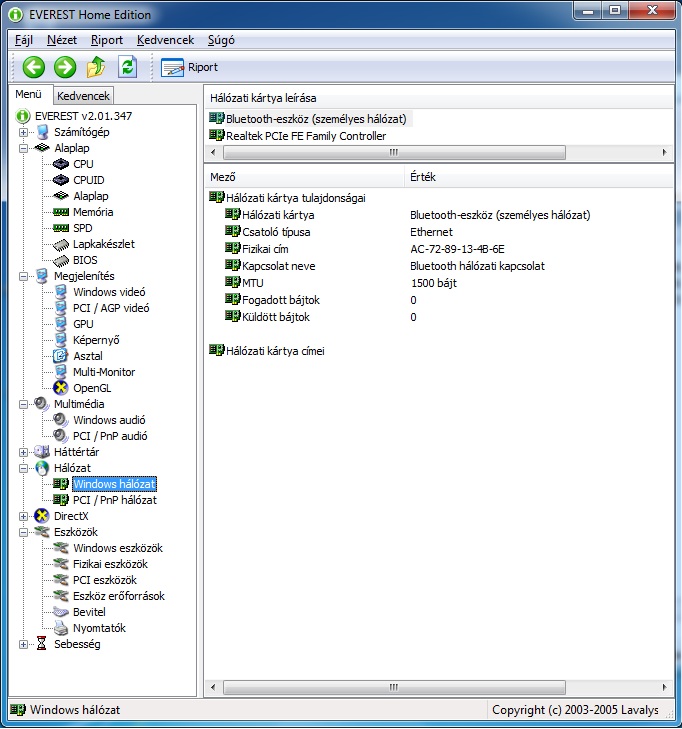This screenshot has width=682, height=729.
Task: Click the bottom details horizontal scrollbar thumb
Action: [x=394, y=687]
